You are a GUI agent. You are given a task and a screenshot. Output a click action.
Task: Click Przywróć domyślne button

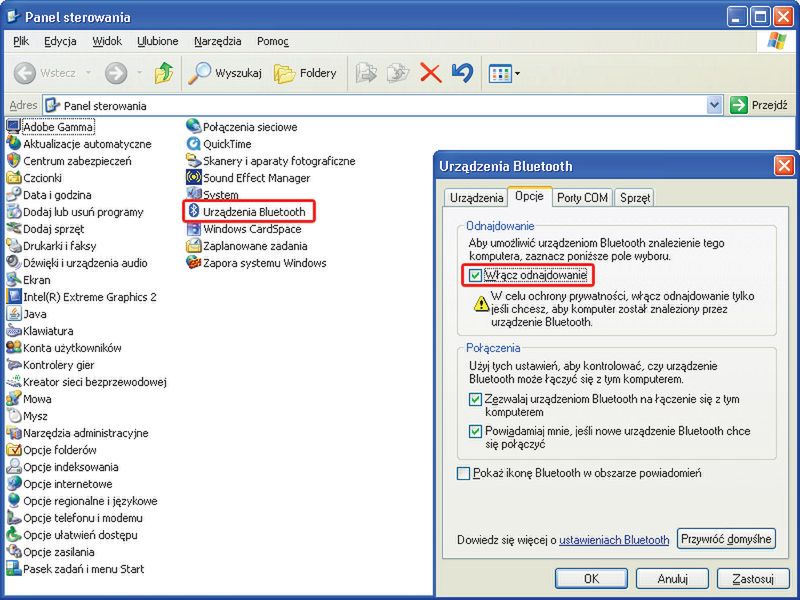click(x=726, y=539)
